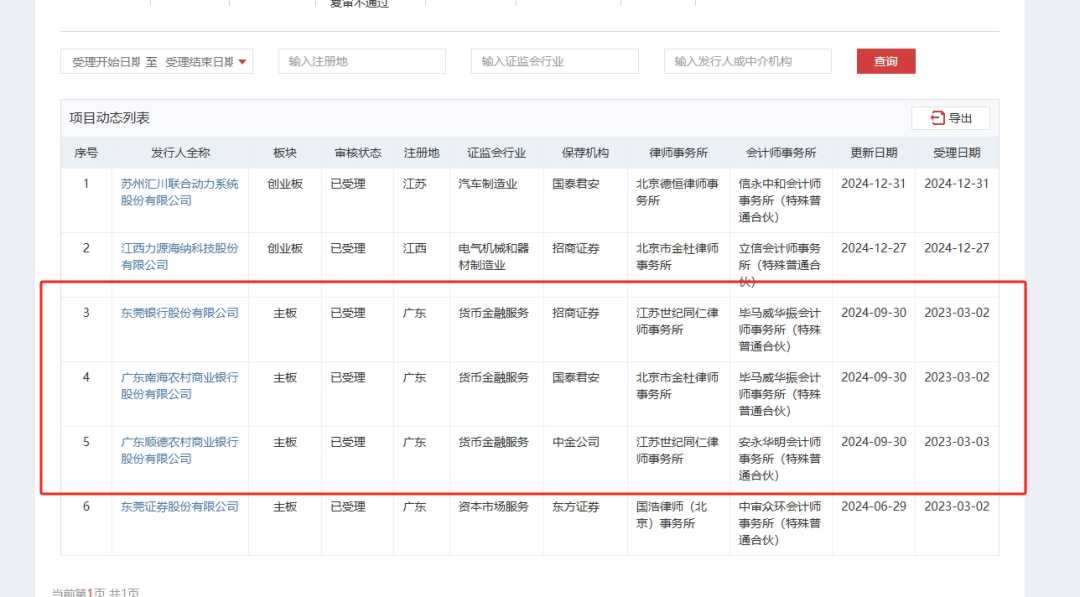
Task: Click the 受理结束日期 end date field
Action: (200, 62)
